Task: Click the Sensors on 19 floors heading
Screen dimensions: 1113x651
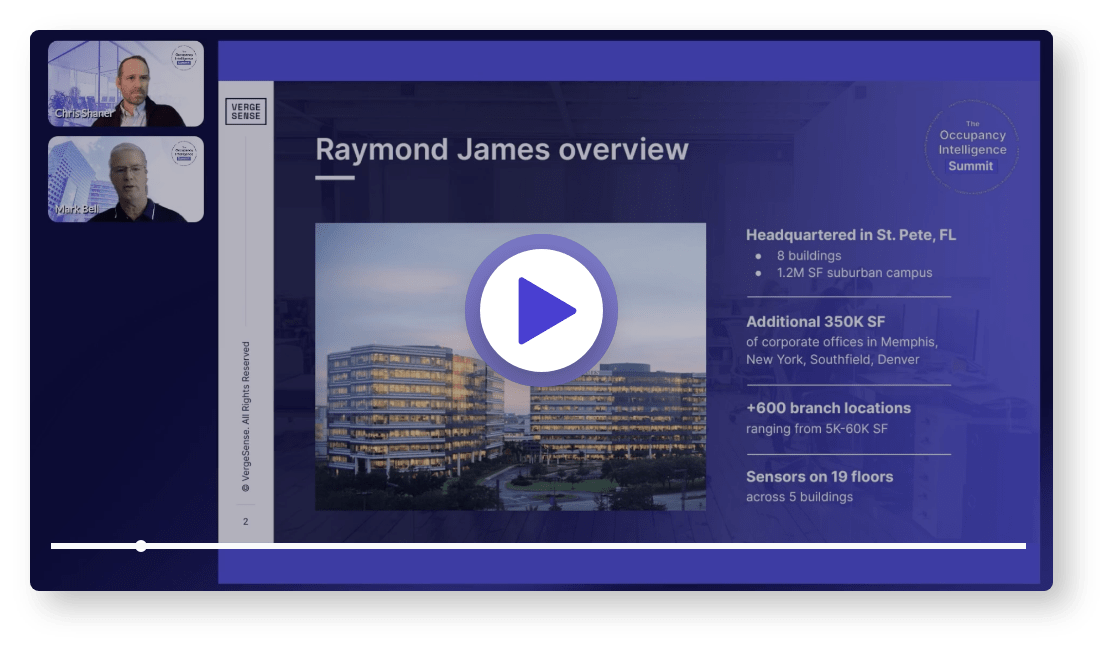Action: pyautogui.click(x=819, y=477)
